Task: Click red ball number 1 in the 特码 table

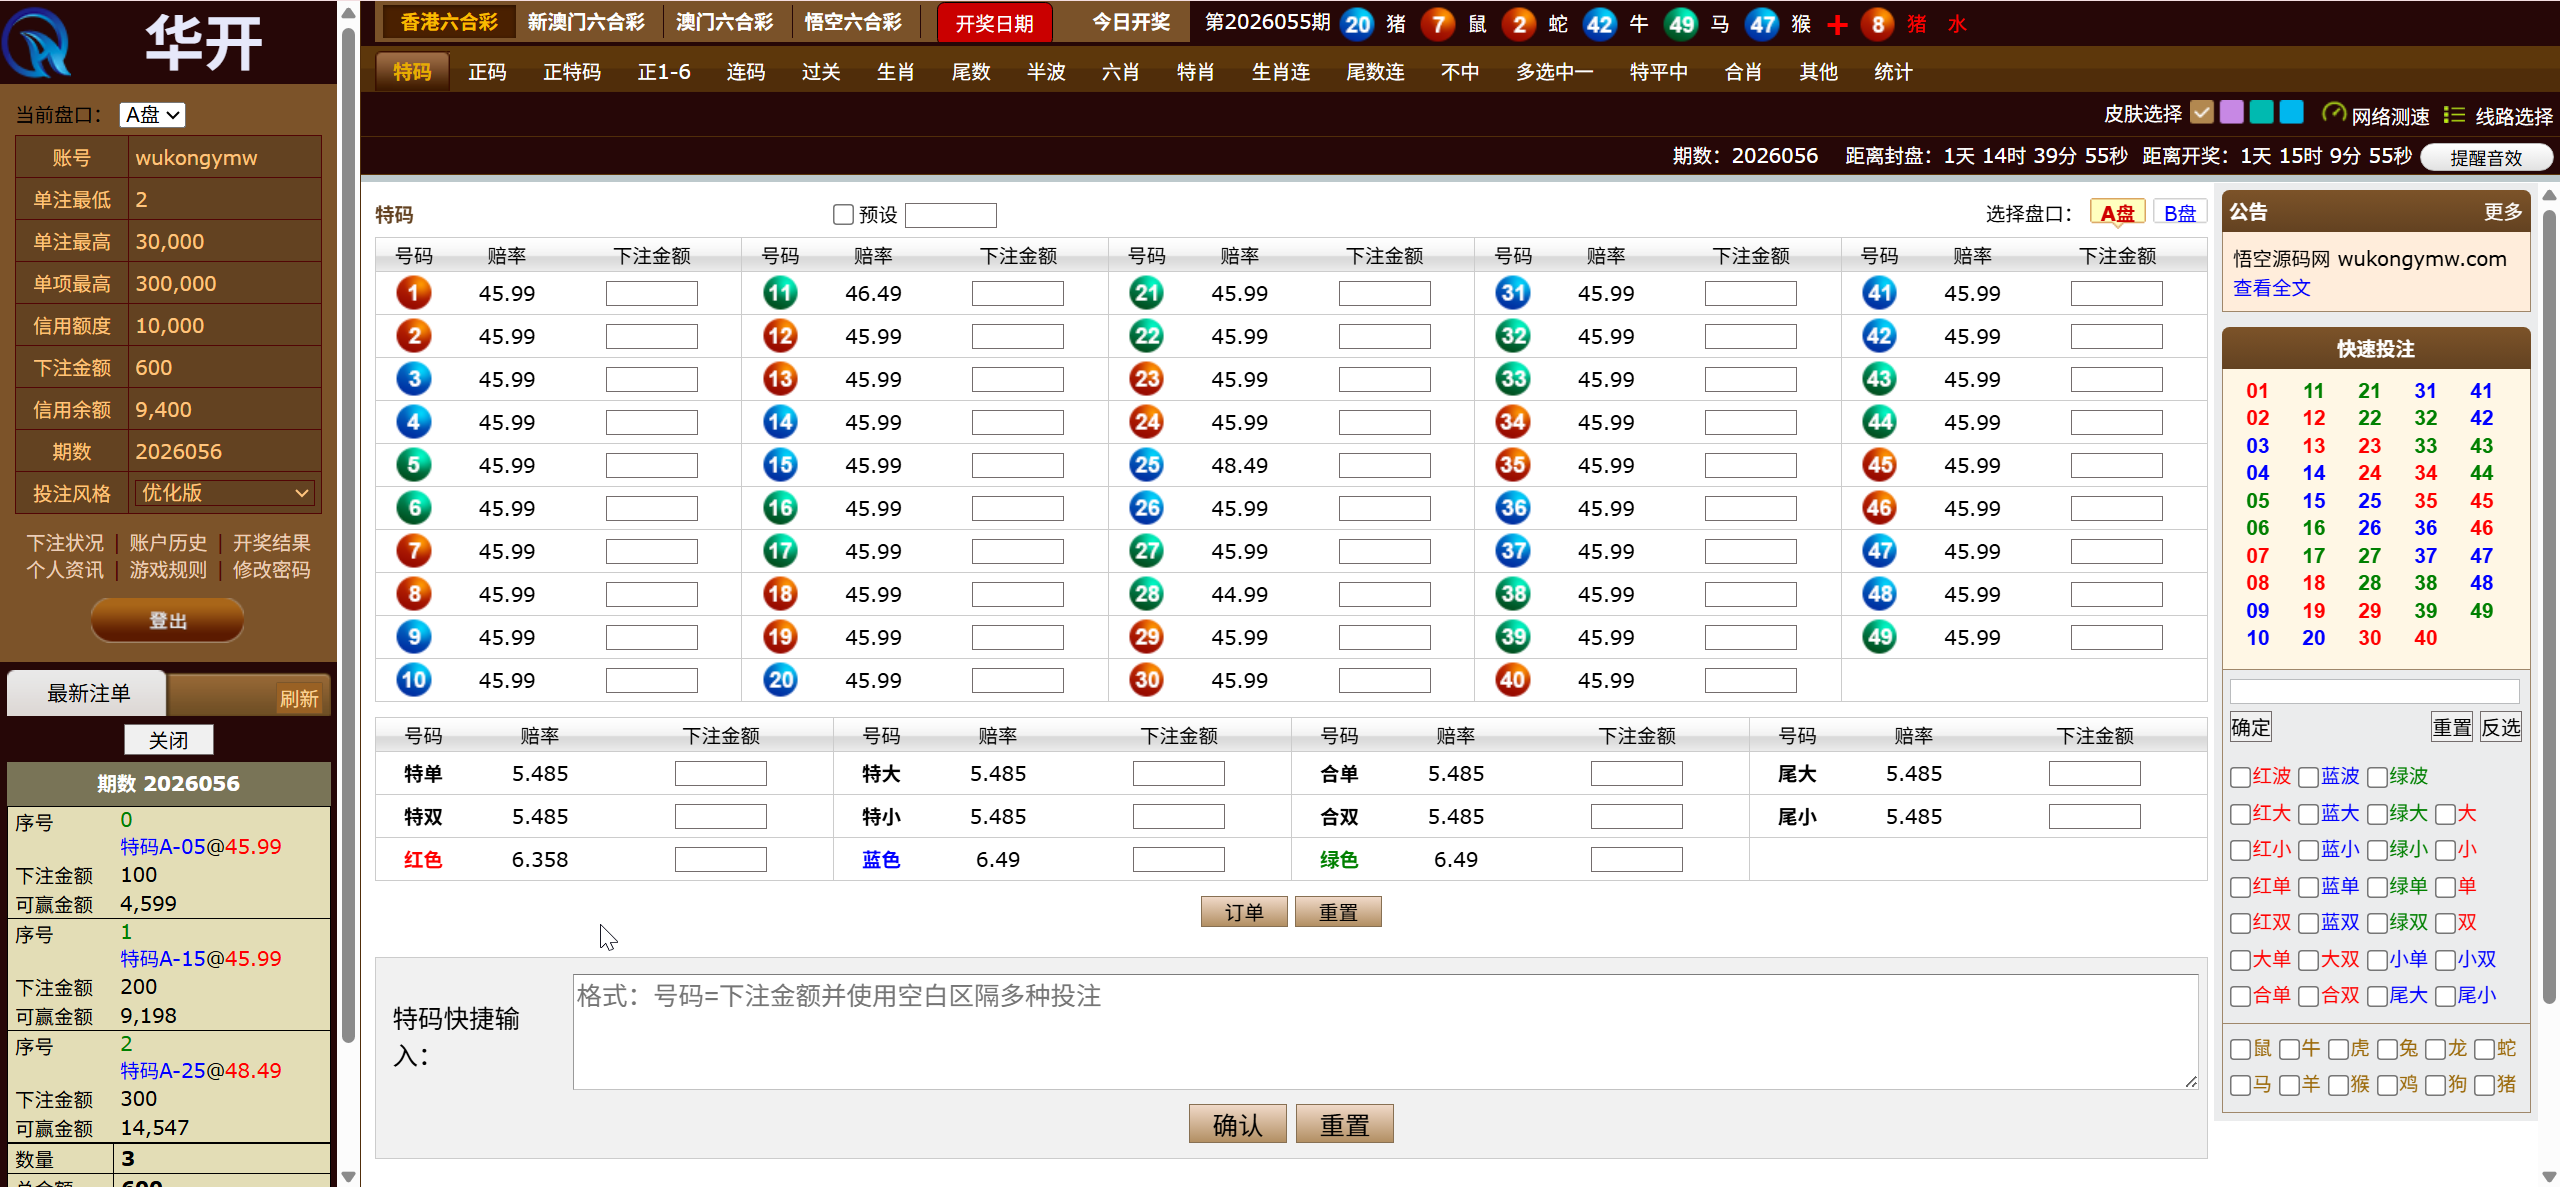Action: pyautogui.click(x=414, y=293)
